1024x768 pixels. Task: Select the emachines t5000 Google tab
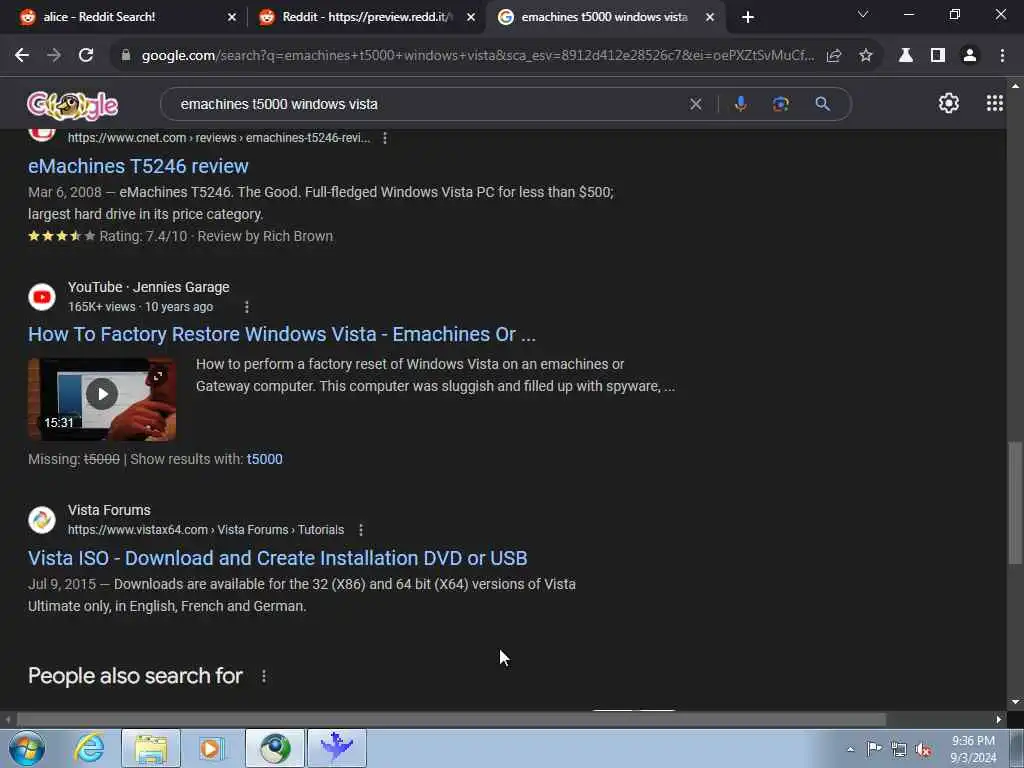click(x=603, y=17)
